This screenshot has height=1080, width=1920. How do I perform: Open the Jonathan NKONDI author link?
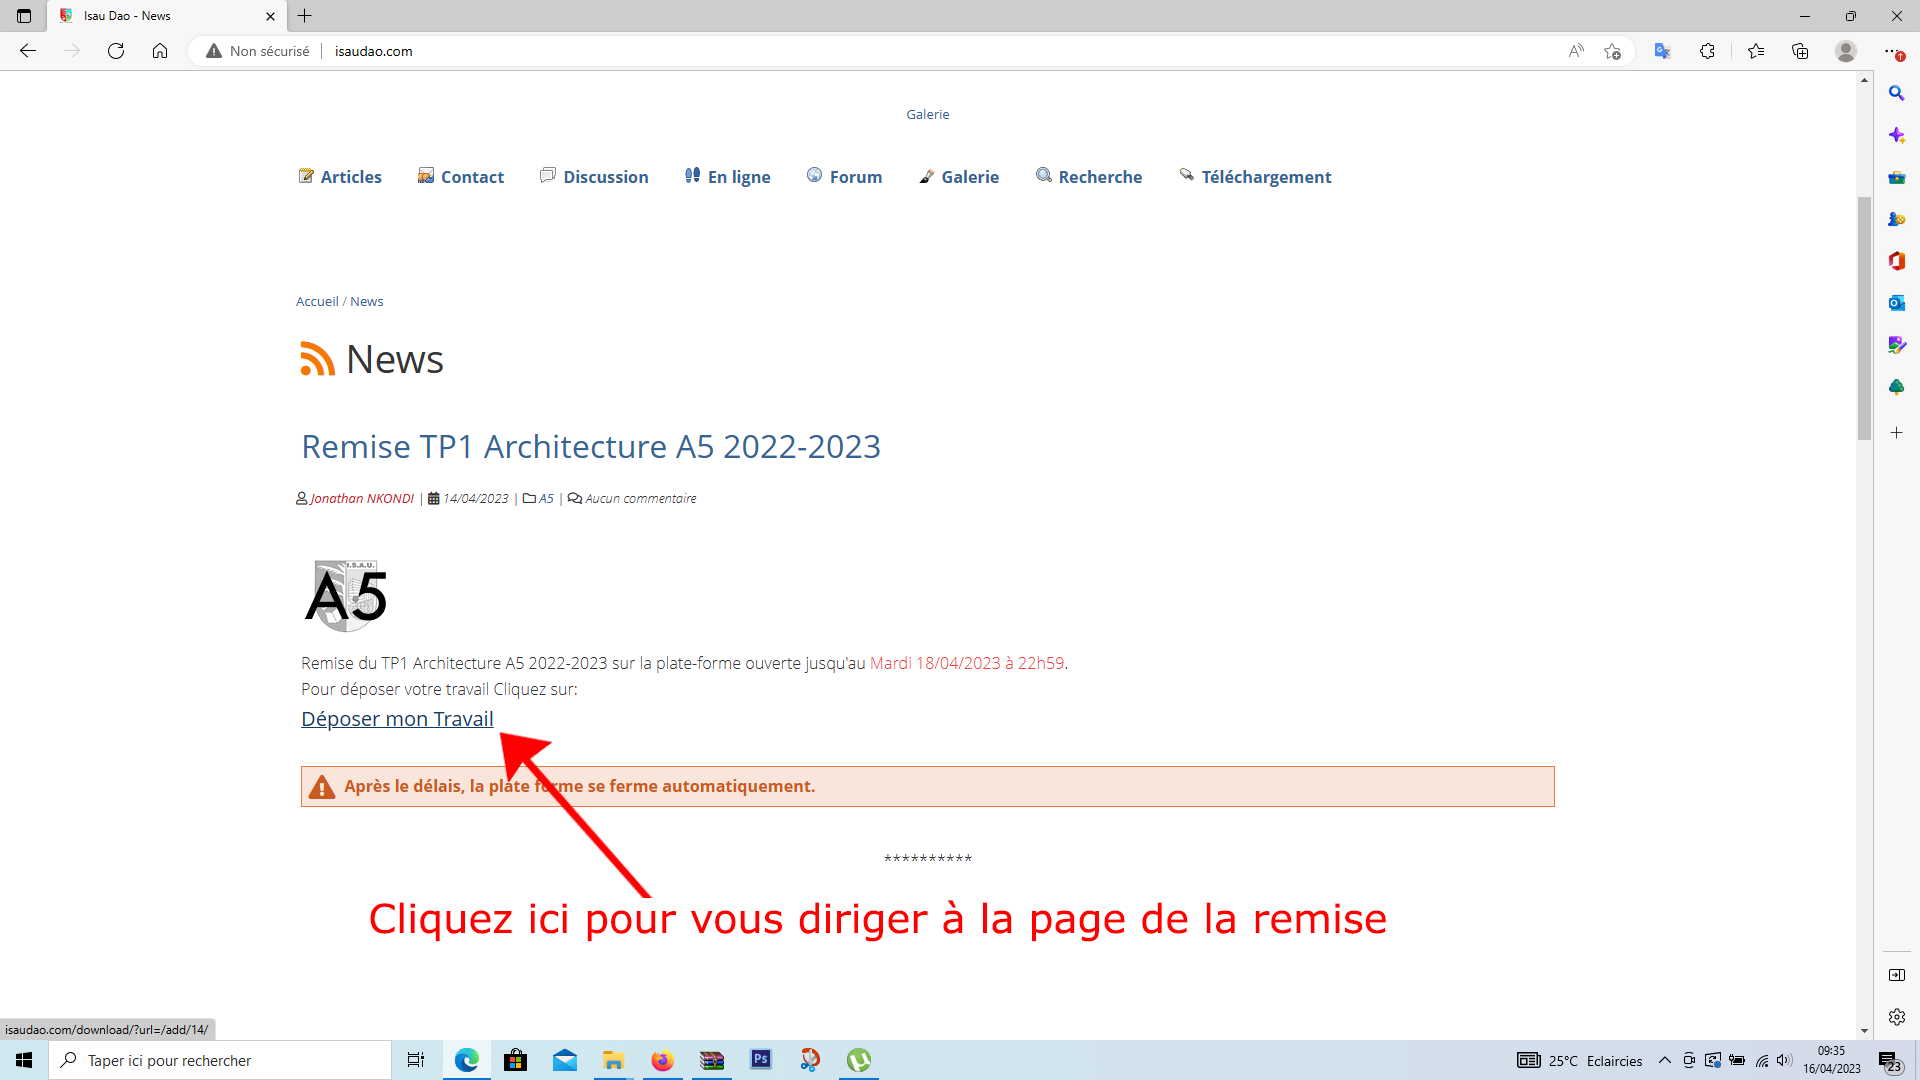tap(362, 498)
